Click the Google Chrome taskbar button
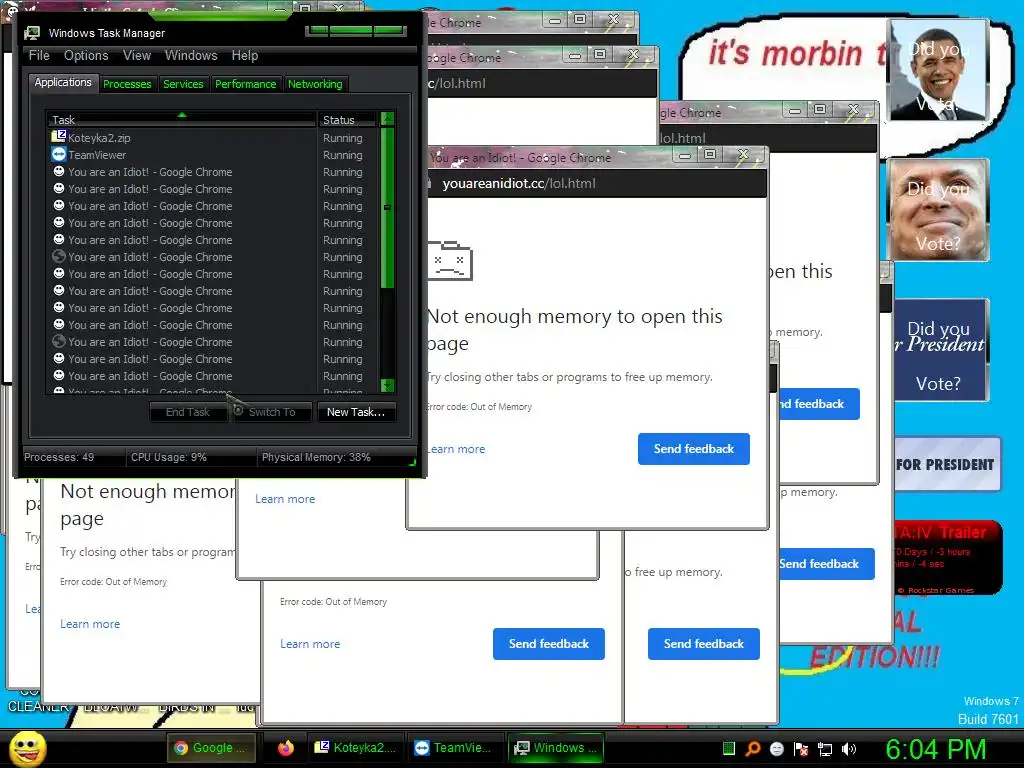This screenshot has height=768, width=1024. click(x=212, y=748)
